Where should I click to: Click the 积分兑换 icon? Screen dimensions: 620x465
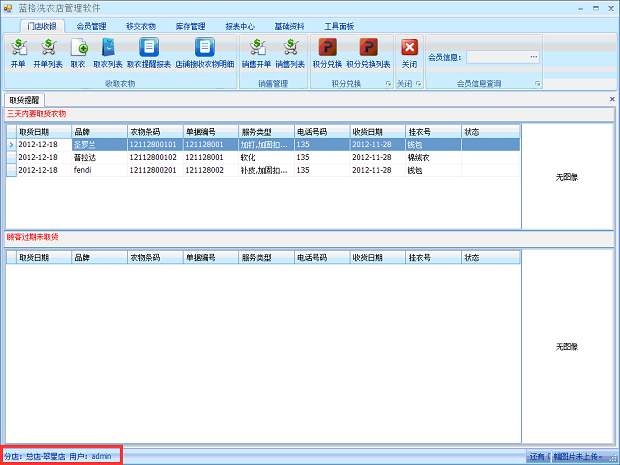click(327, 47)
